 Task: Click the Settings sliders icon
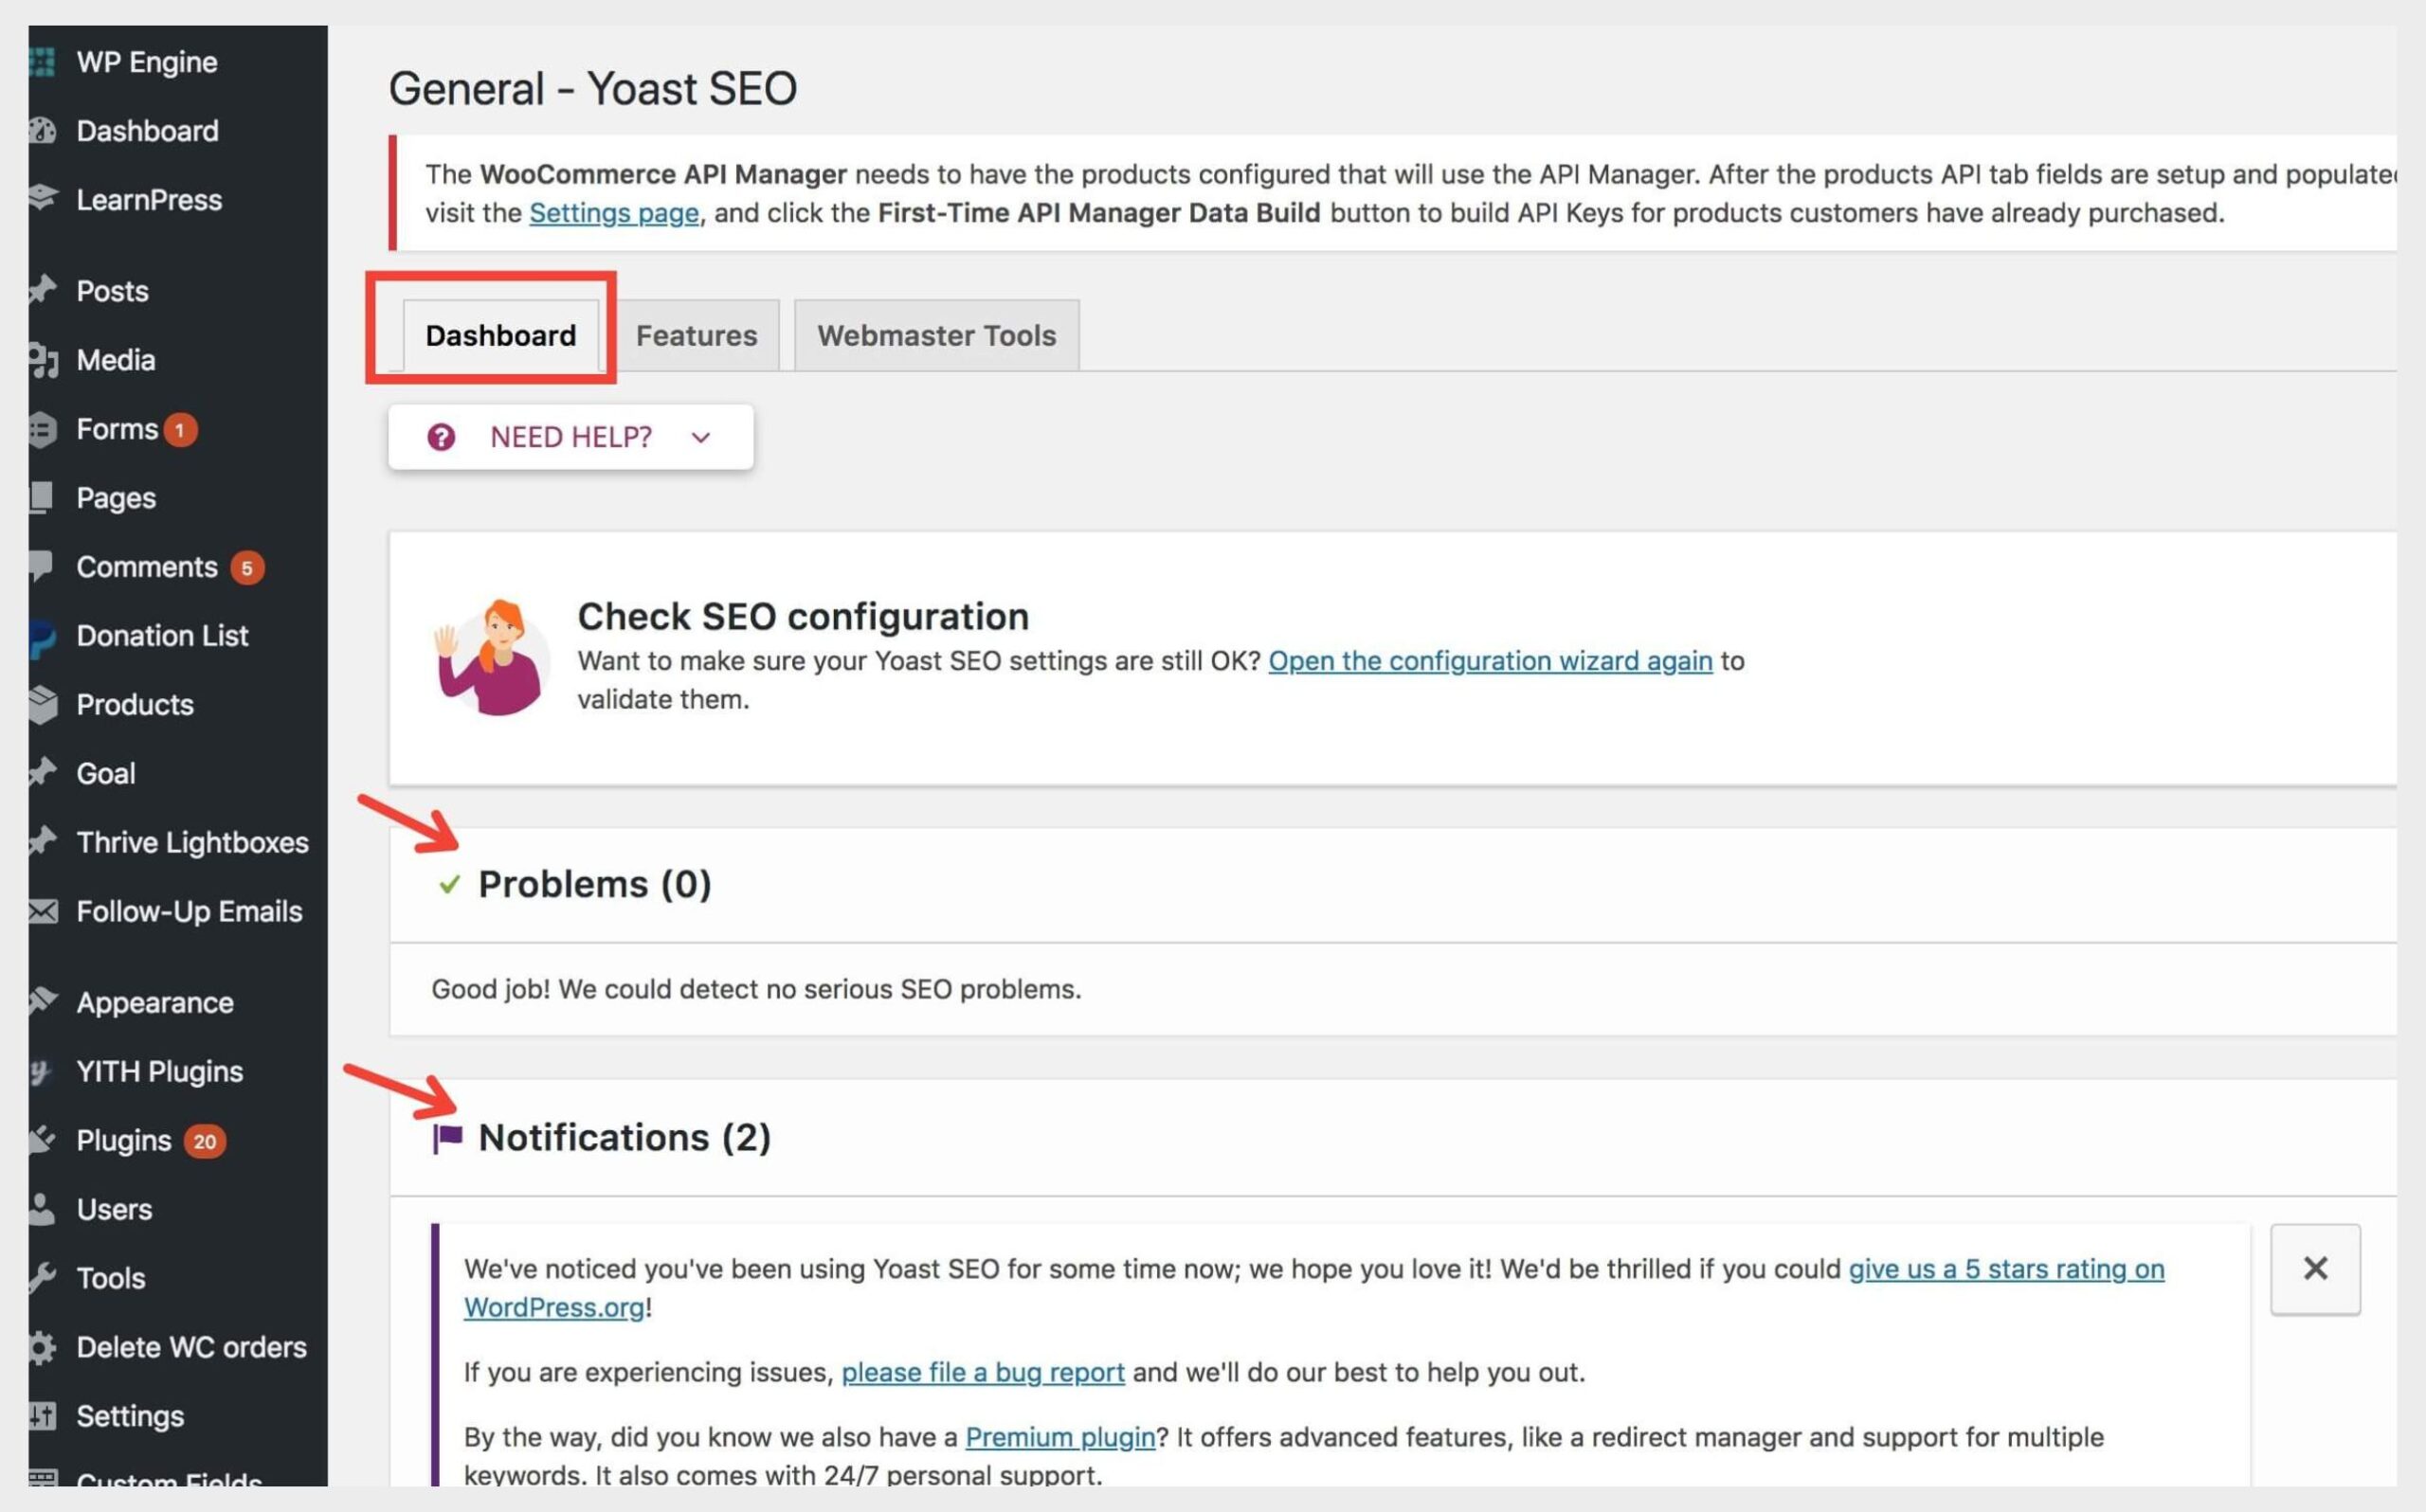coord(42,1416)
